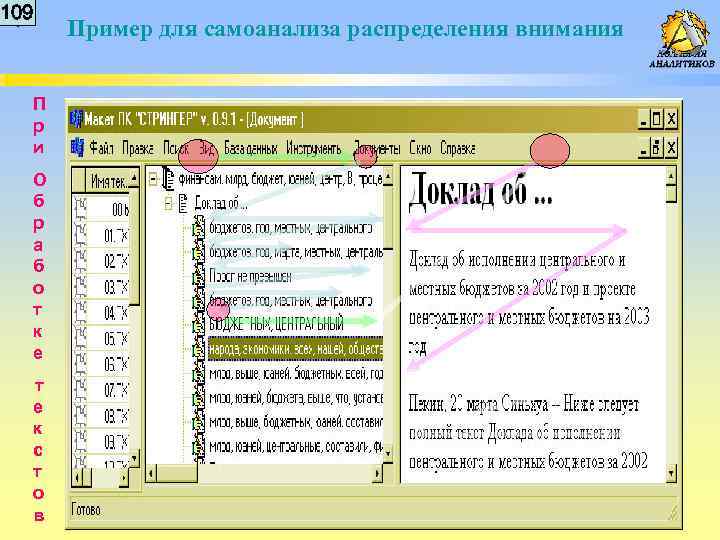Click the icon beside 'народа, экономики'

point(198,349)
